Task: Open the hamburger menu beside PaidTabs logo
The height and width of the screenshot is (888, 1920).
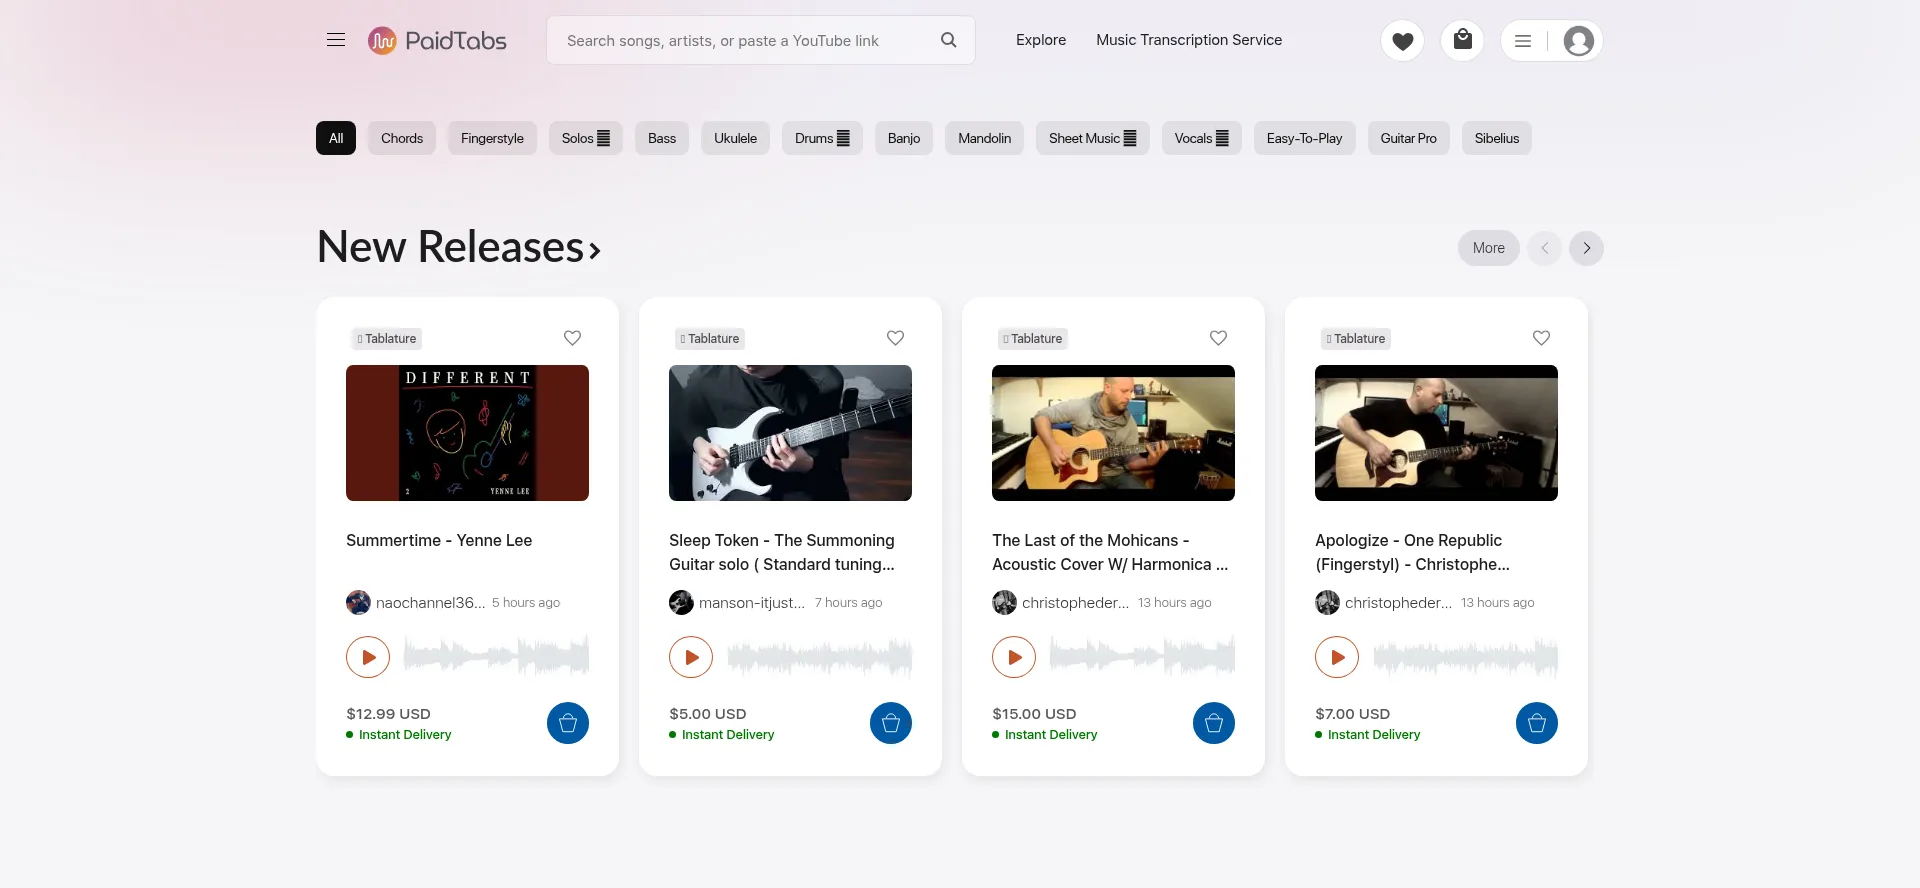Action: tap(336, 40)
